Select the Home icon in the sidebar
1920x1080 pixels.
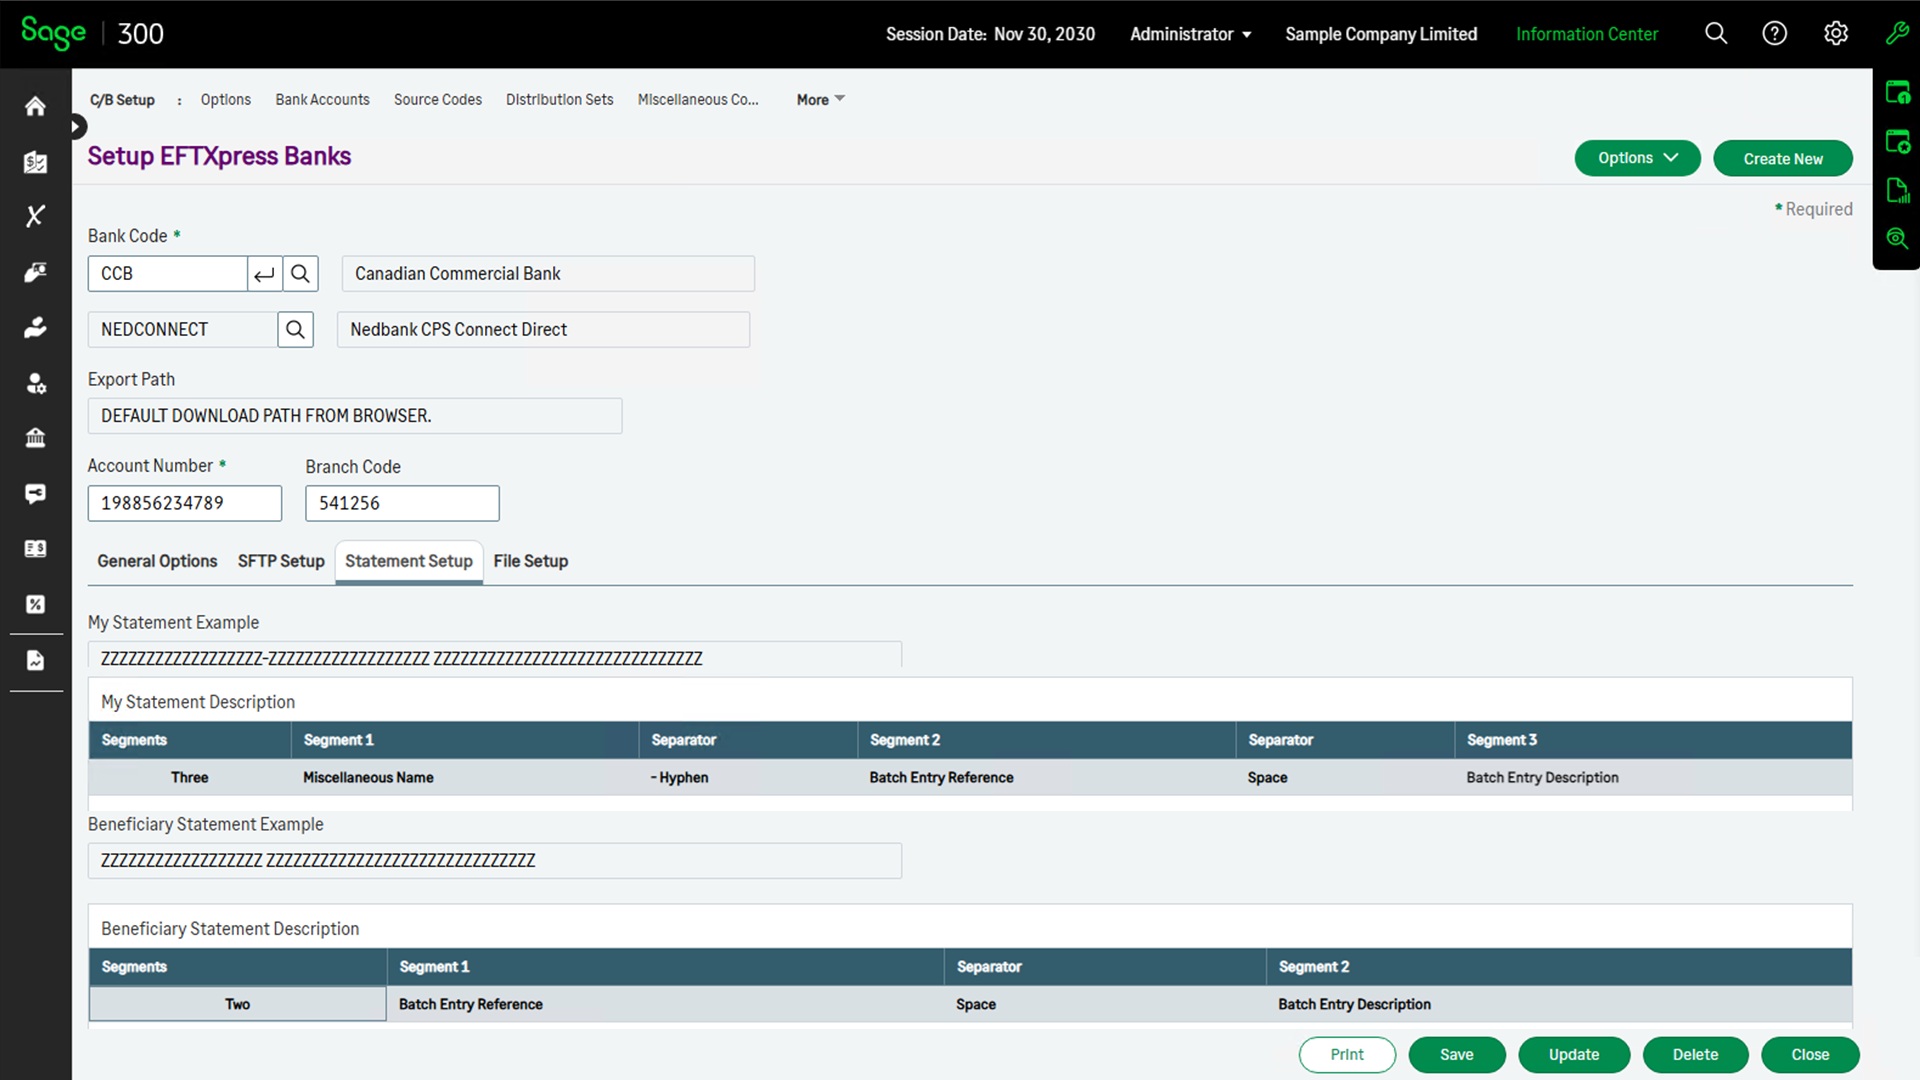click(35, 105)
